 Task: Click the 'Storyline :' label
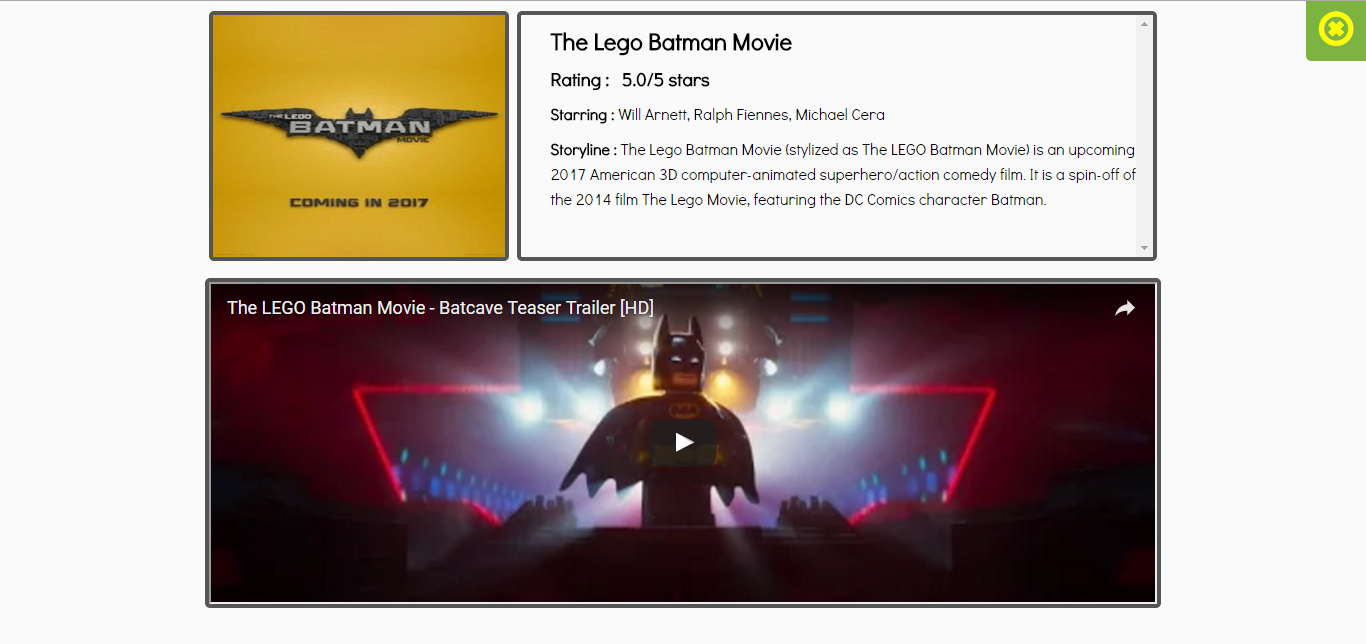(x=583, y=150)
